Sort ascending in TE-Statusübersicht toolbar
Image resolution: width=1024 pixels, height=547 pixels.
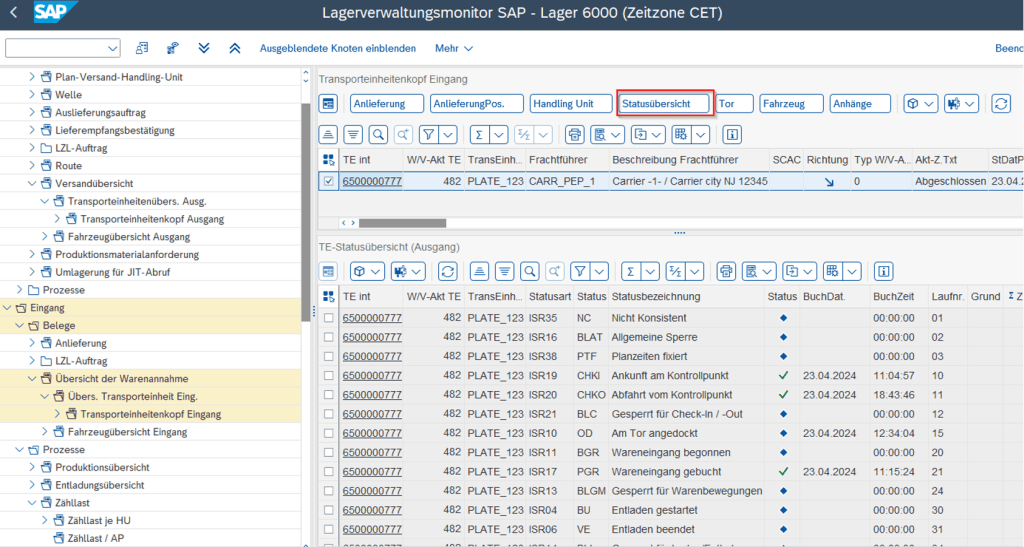coord(479,271)
